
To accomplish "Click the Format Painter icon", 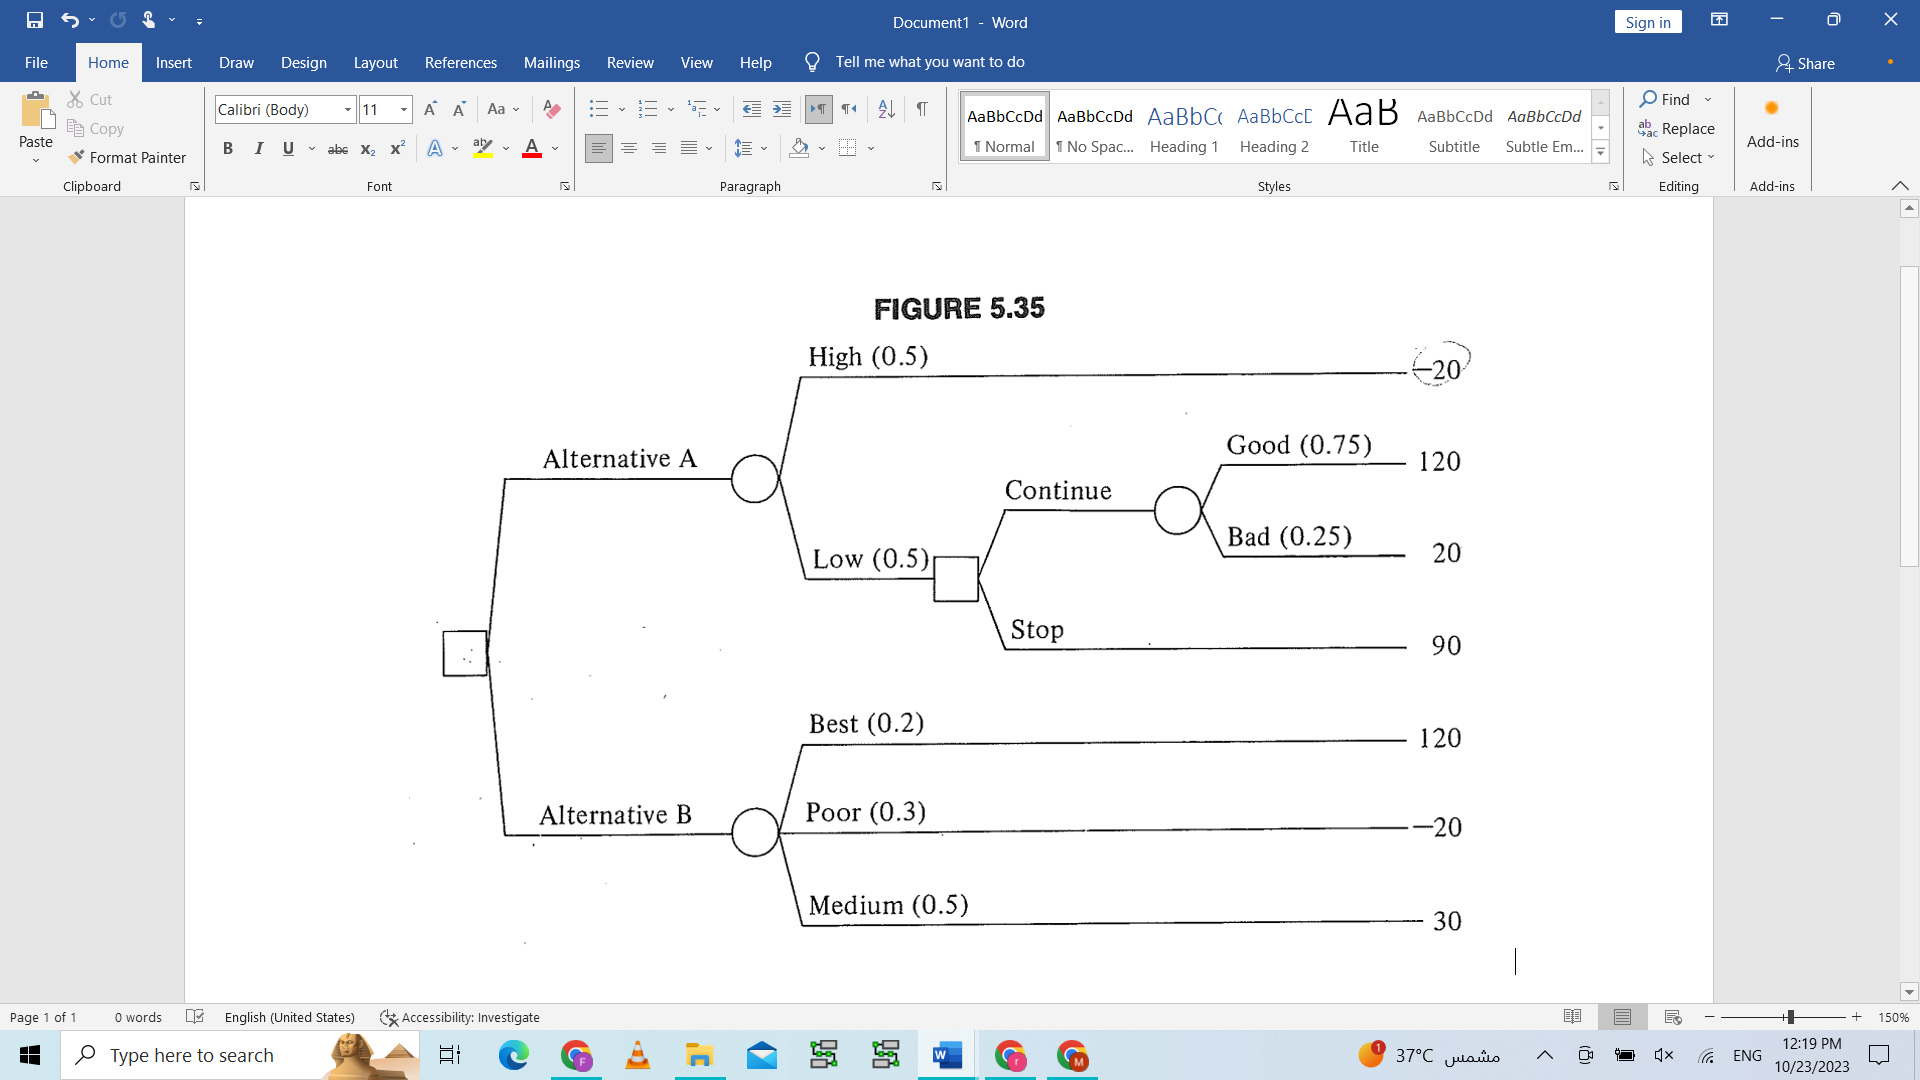I will (76, 157).
